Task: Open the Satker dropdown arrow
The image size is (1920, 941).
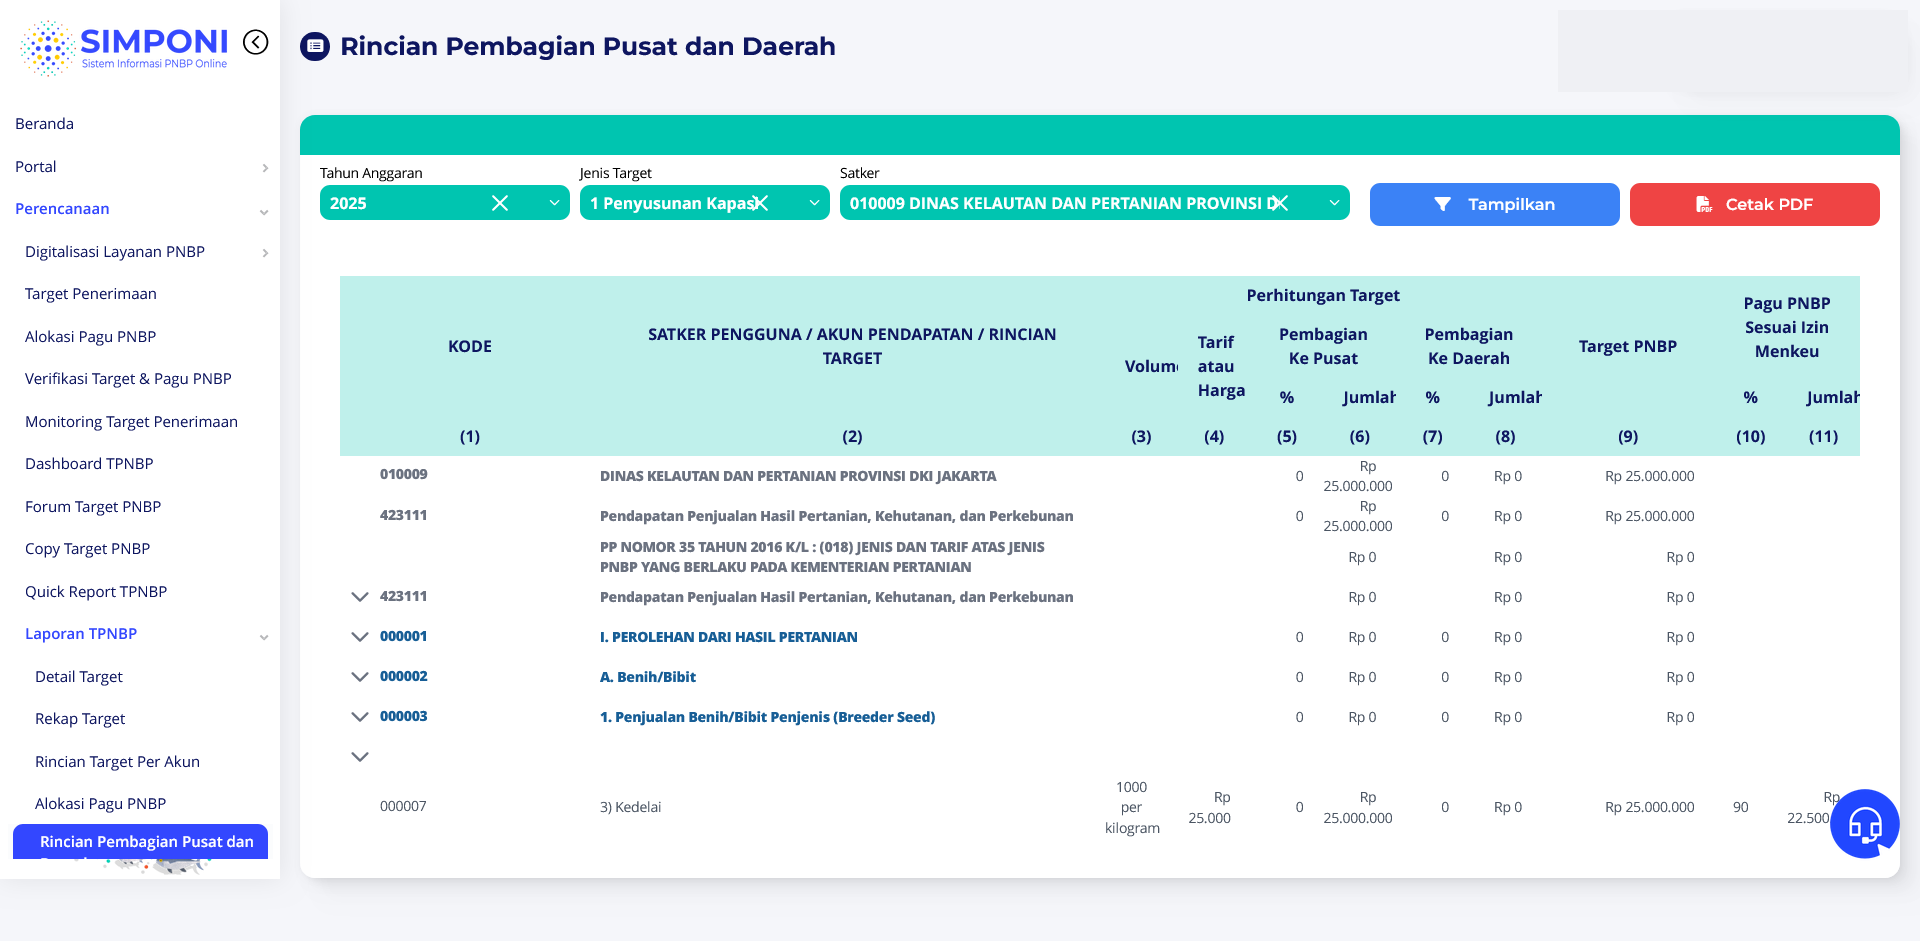Action: [1334, 203]
